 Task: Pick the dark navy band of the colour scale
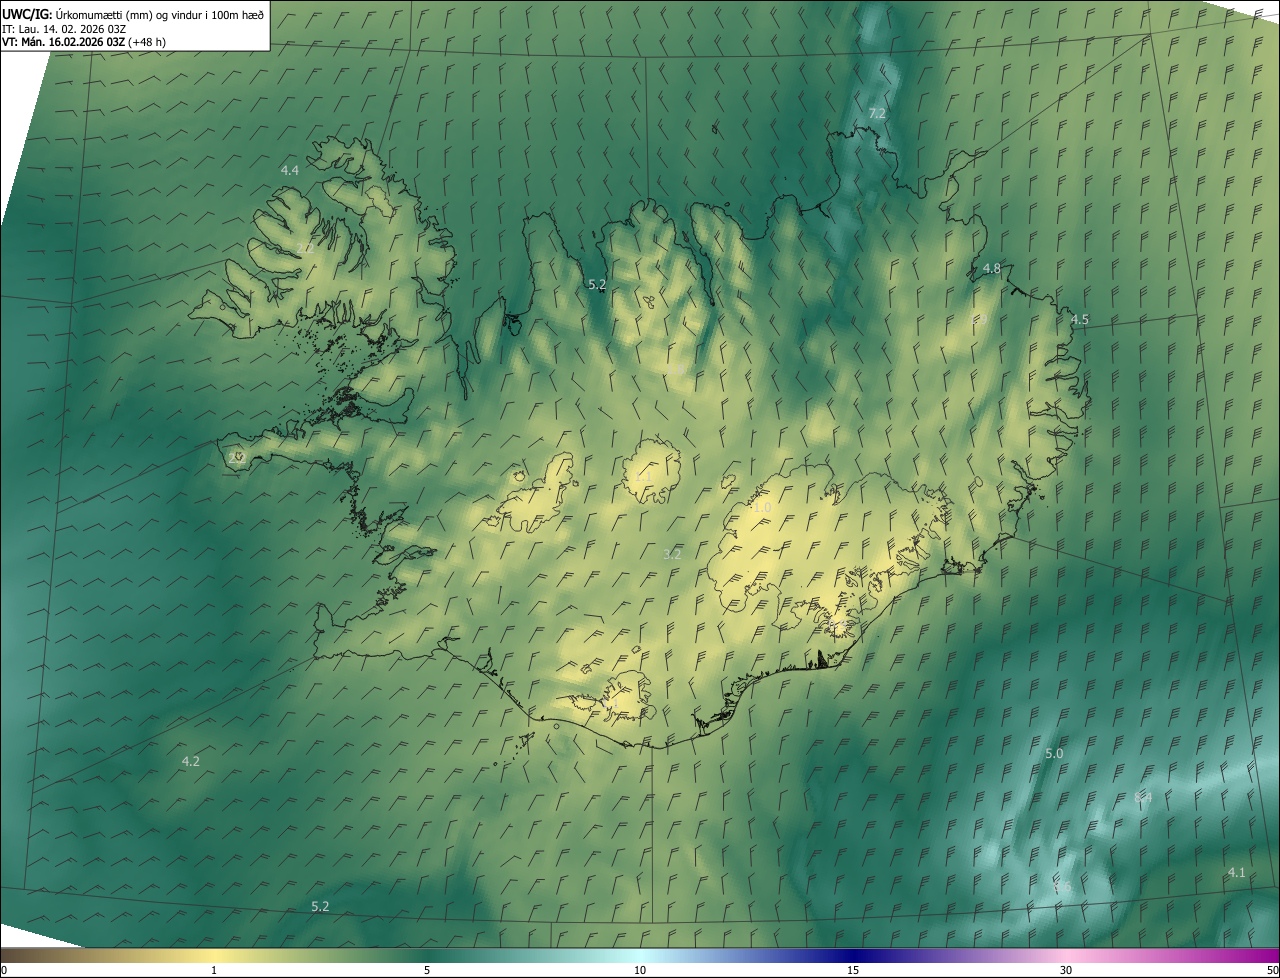coord(853,955)
